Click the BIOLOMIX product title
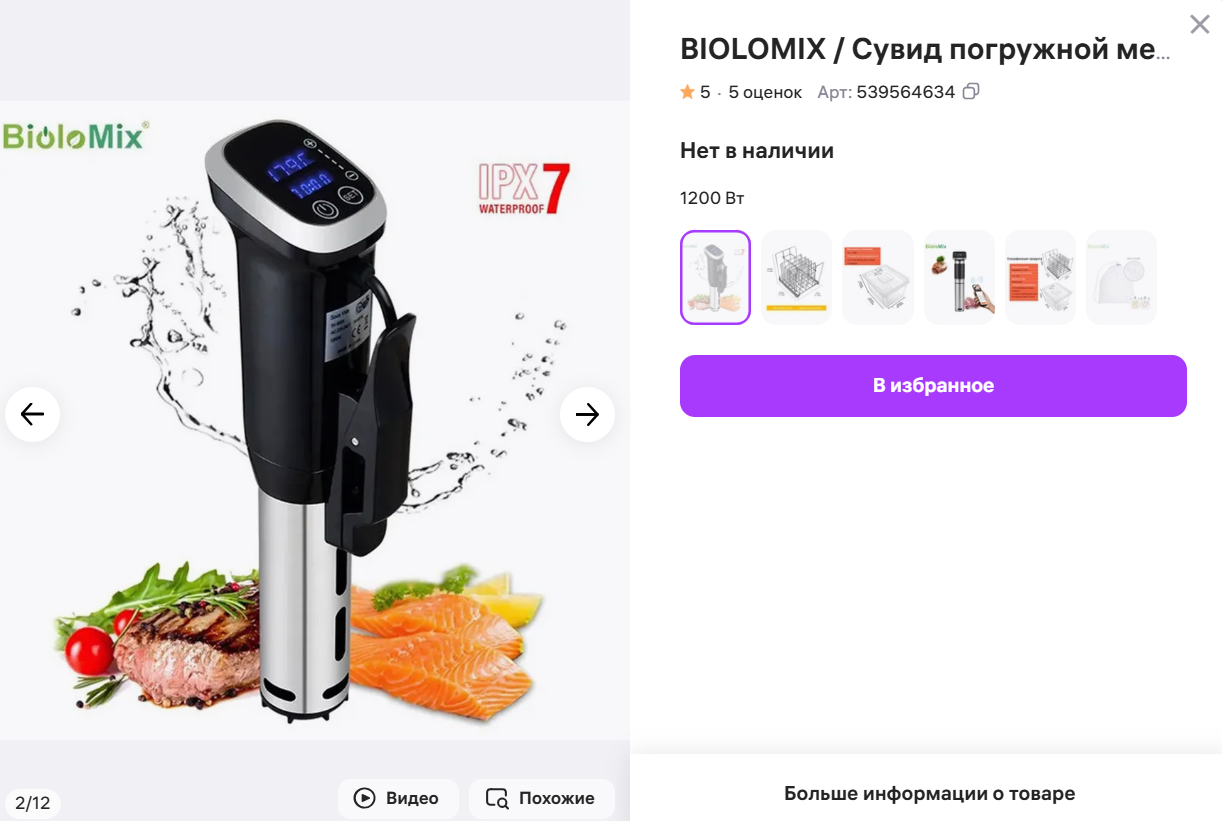Viewport: 1222px width, 821px height. pyautogui.click(x=925, y=49)
